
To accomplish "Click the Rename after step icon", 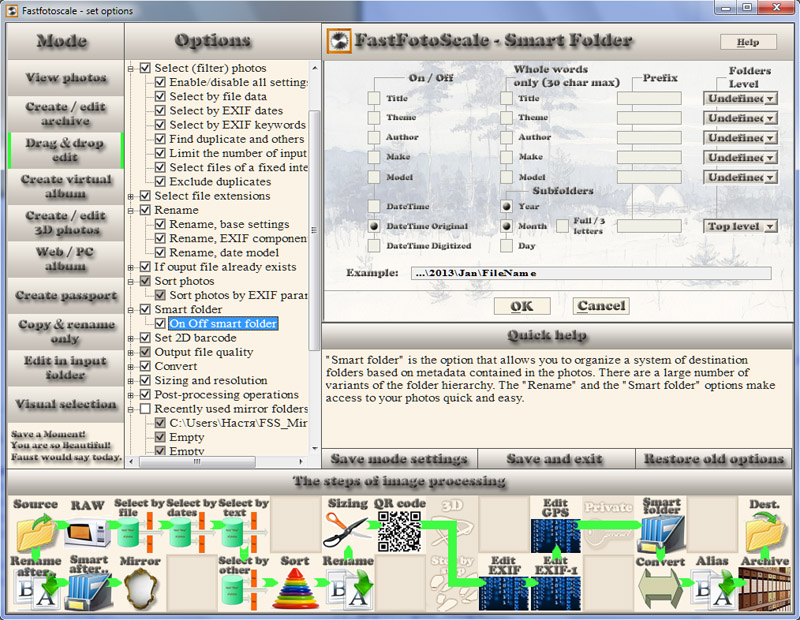I will [36, 590].
